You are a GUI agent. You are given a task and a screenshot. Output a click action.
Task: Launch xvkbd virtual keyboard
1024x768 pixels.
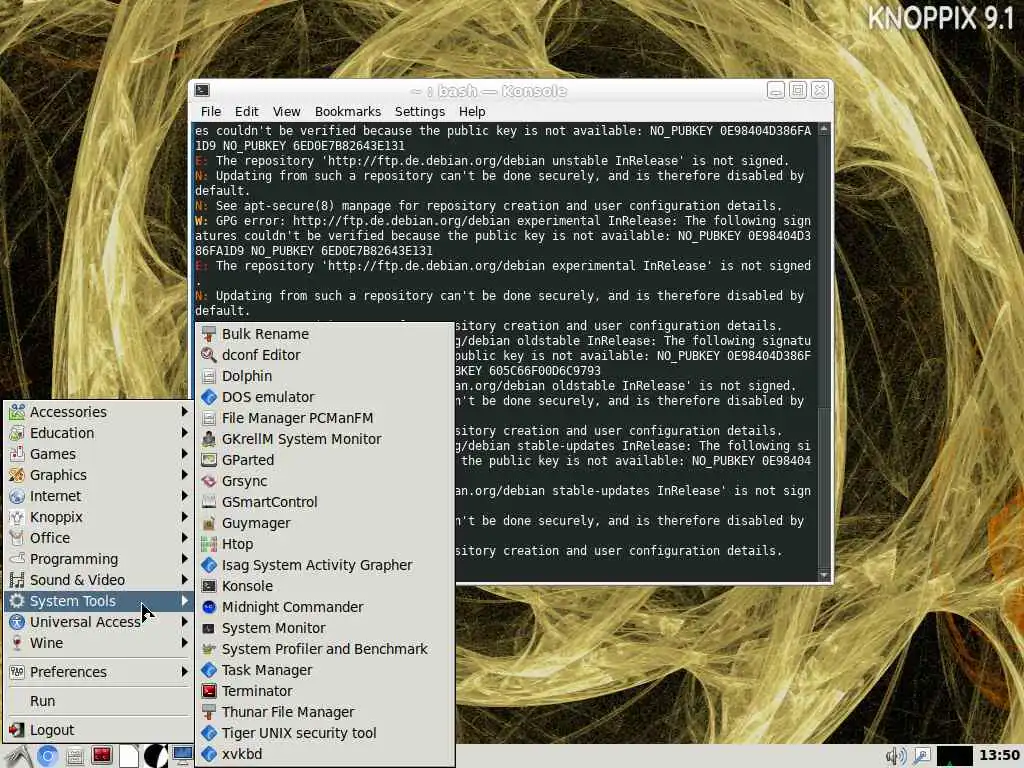pos(325,754)
